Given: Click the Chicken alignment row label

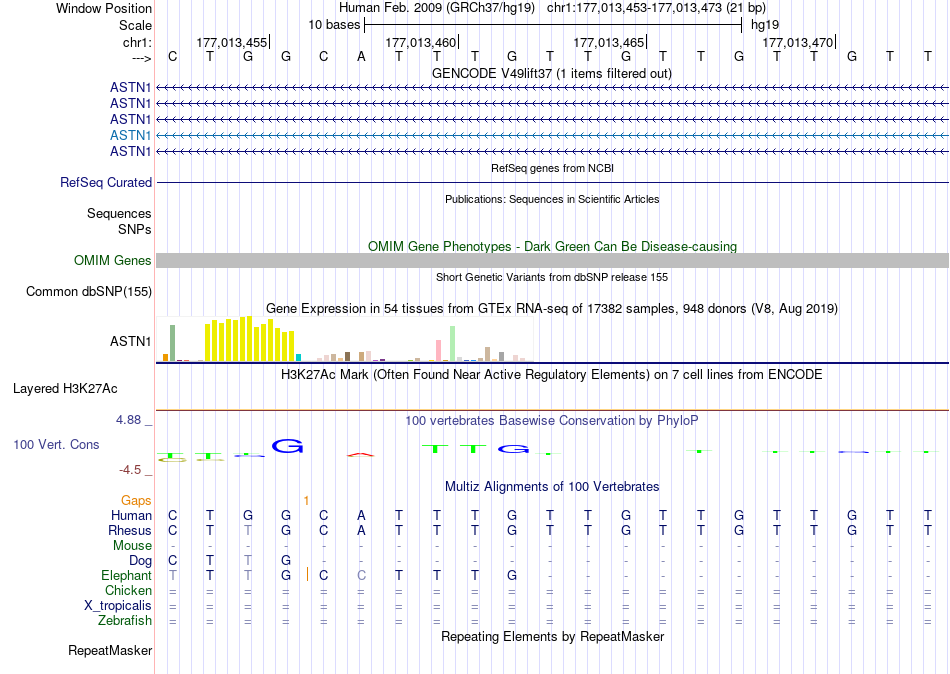Looking at the screenshot, I should pyautogui.click(x=128, y=590).
